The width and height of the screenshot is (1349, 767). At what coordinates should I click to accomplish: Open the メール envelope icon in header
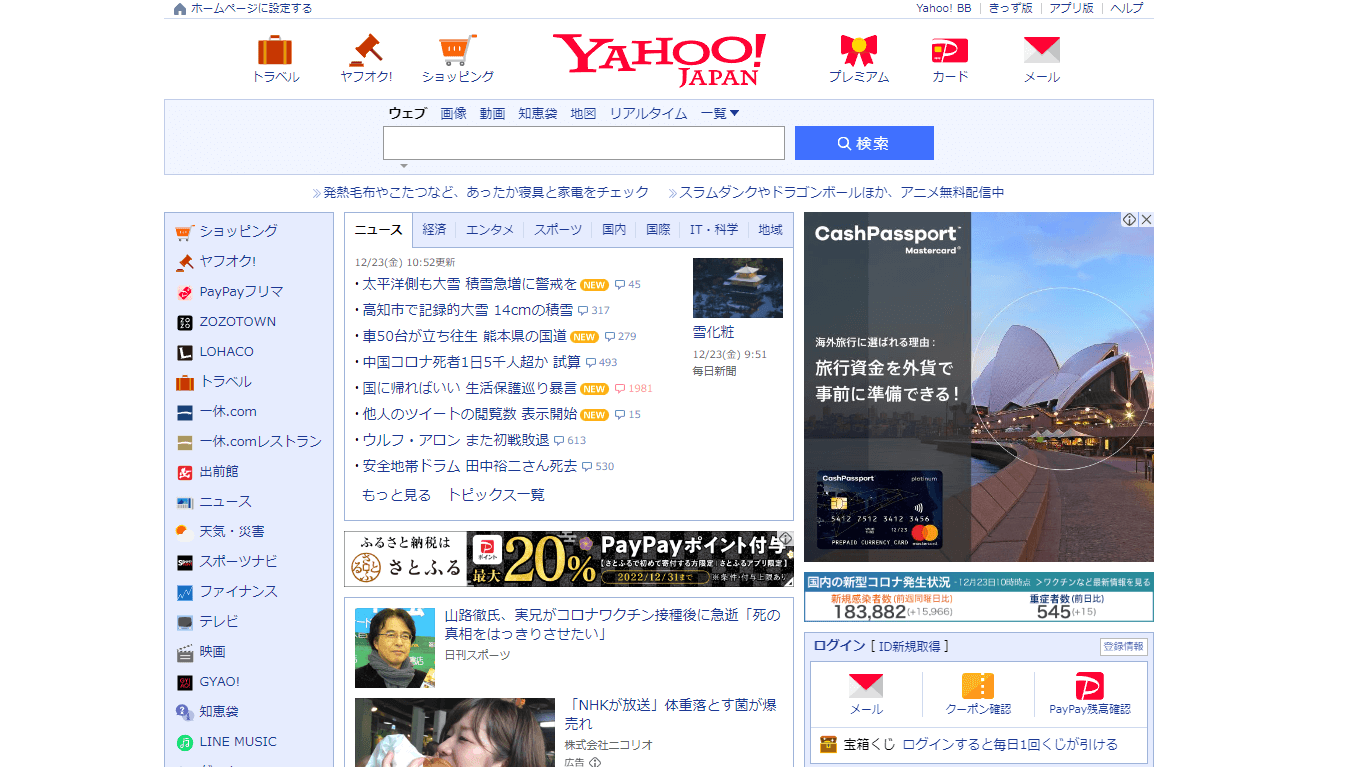point(1041,50)
